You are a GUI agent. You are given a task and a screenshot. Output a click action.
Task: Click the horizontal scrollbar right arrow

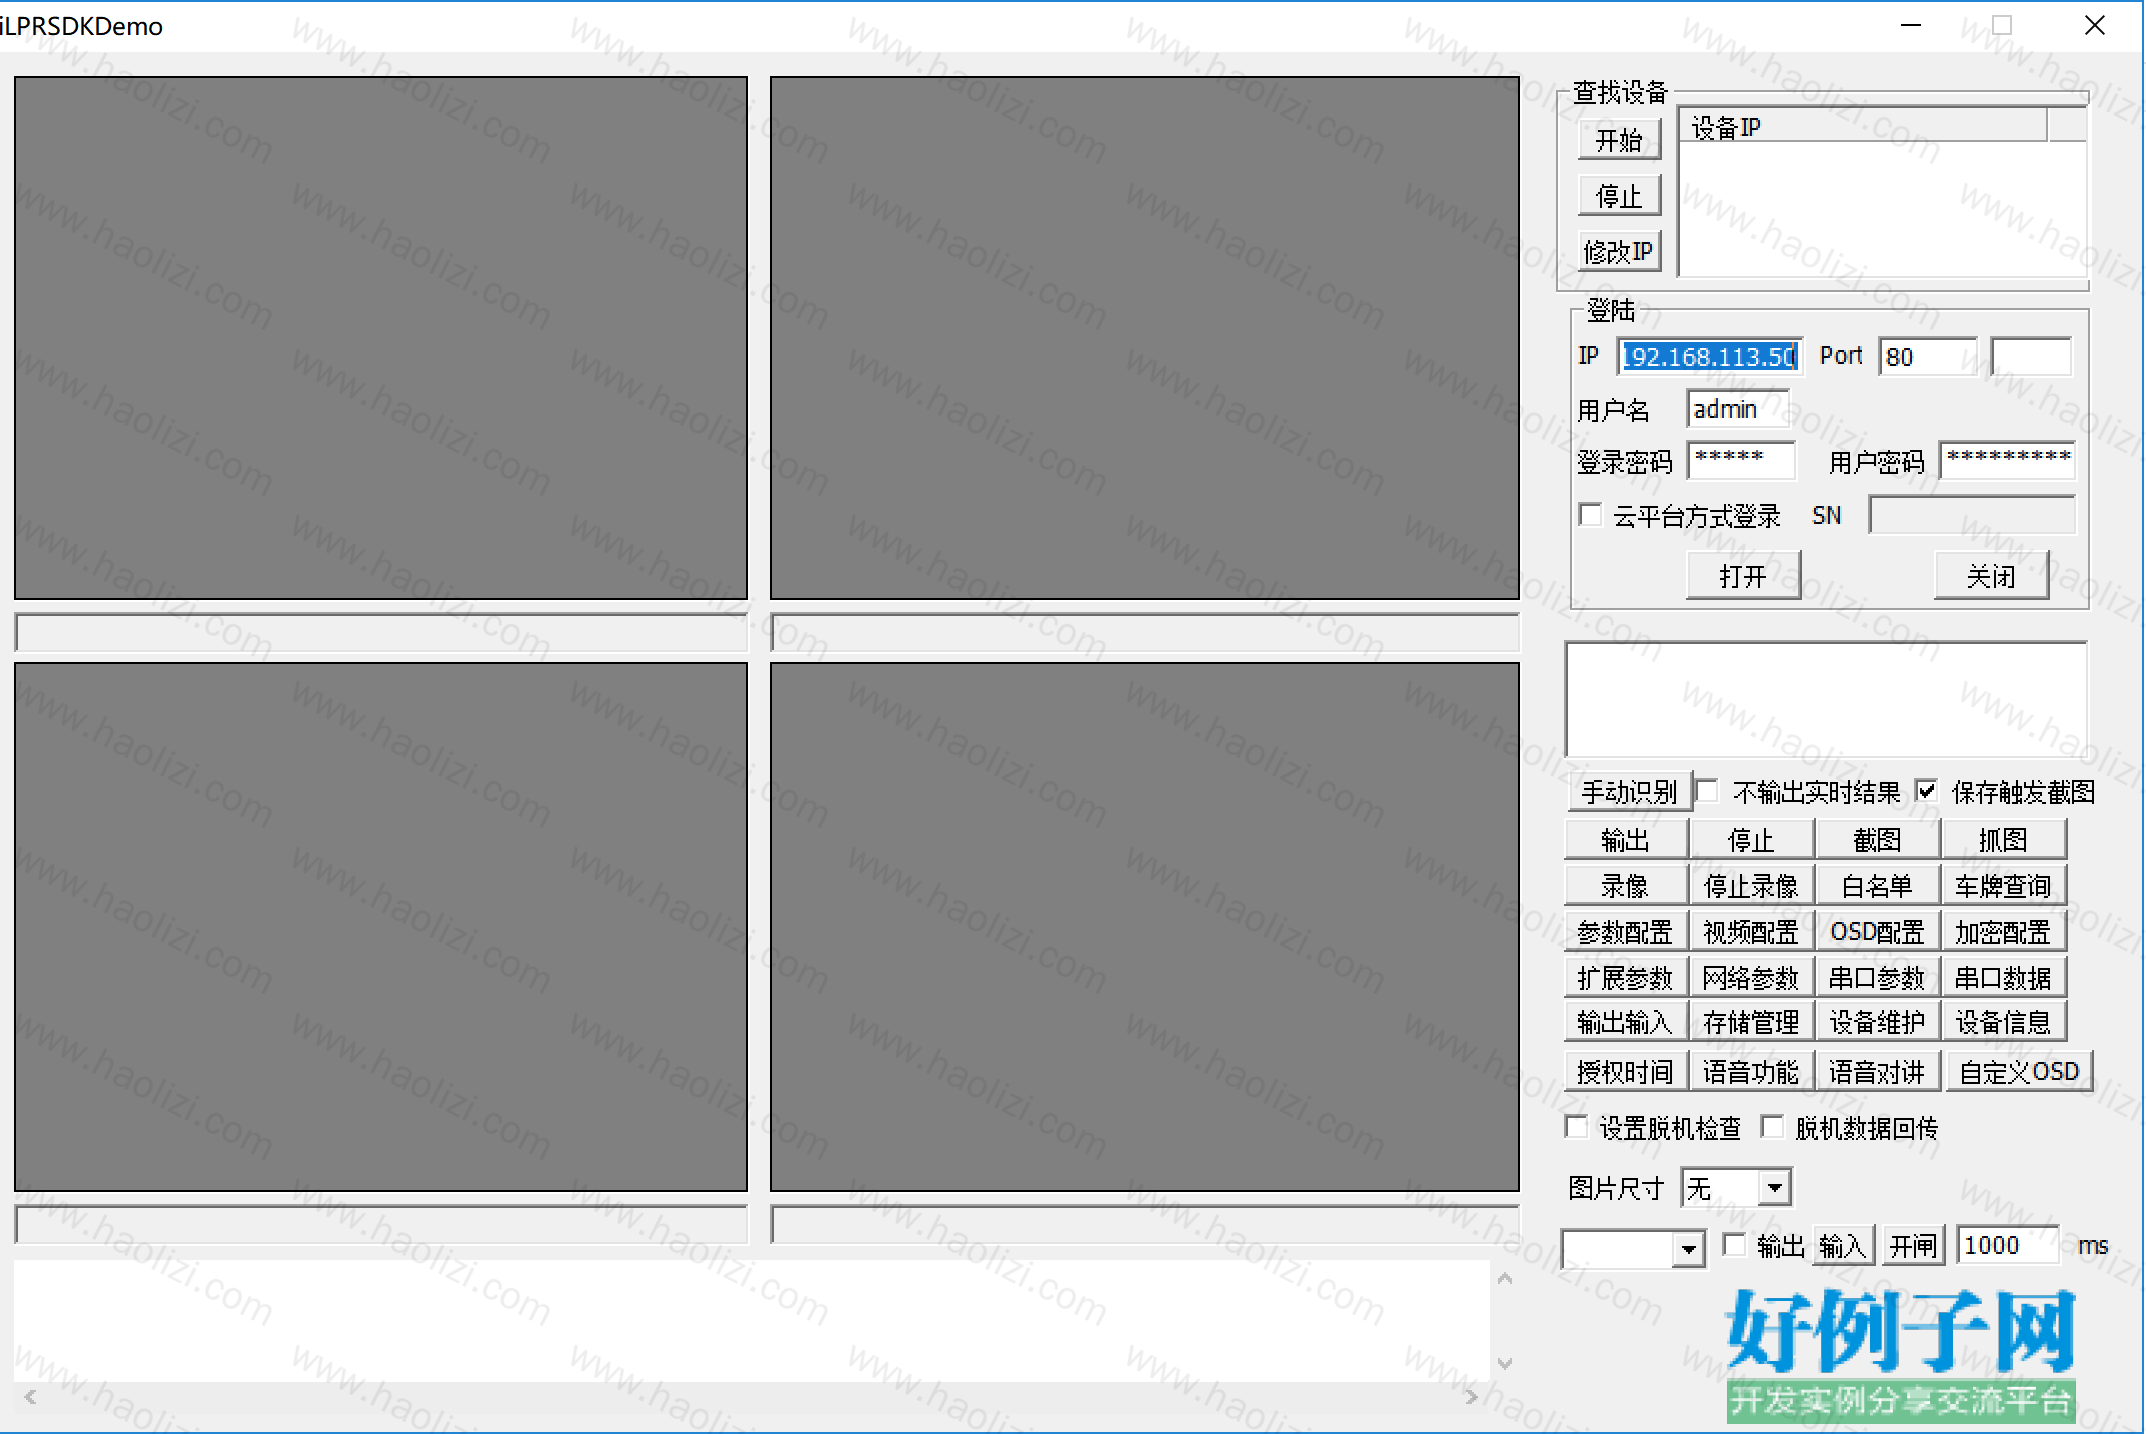tap(1471, 1397)
